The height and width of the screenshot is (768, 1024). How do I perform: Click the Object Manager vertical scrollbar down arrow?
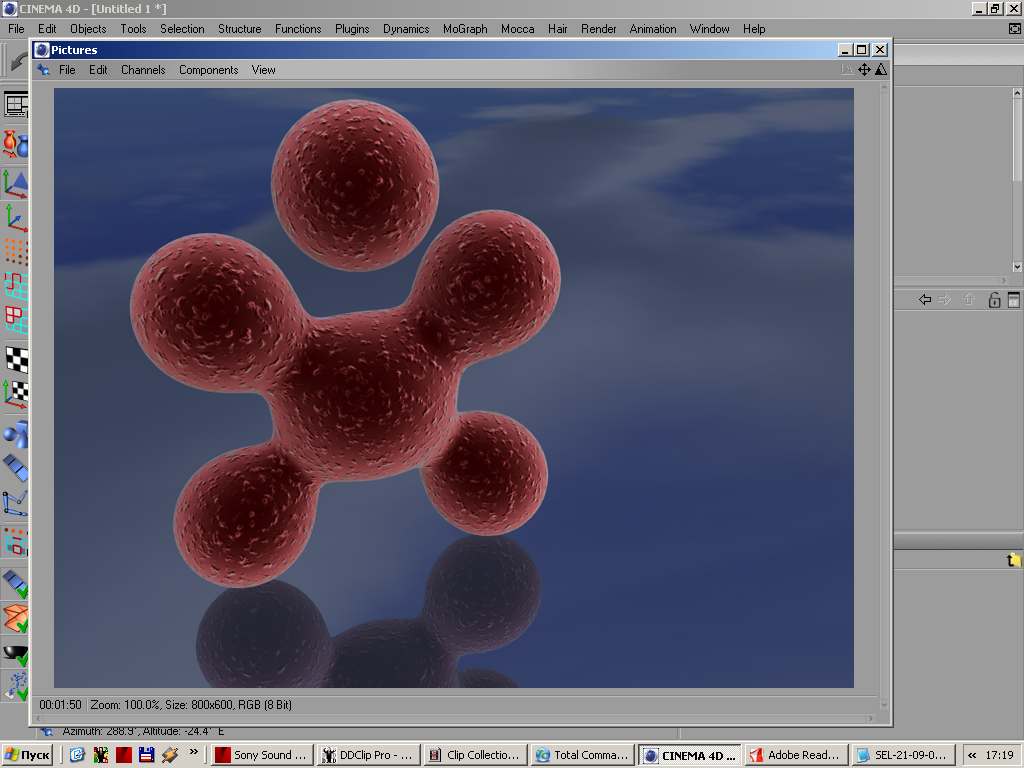pyautogui.click(x=1017, y=267)
